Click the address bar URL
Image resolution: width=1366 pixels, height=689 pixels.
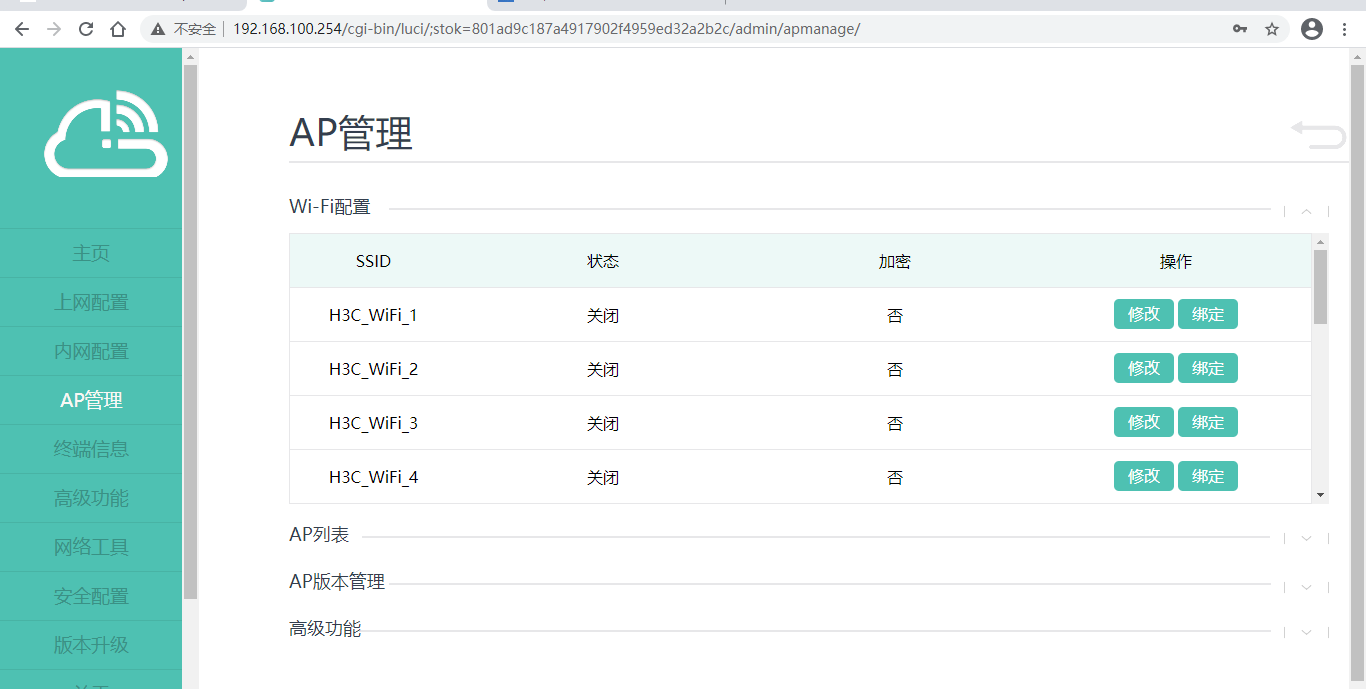[x=546, y=29]
